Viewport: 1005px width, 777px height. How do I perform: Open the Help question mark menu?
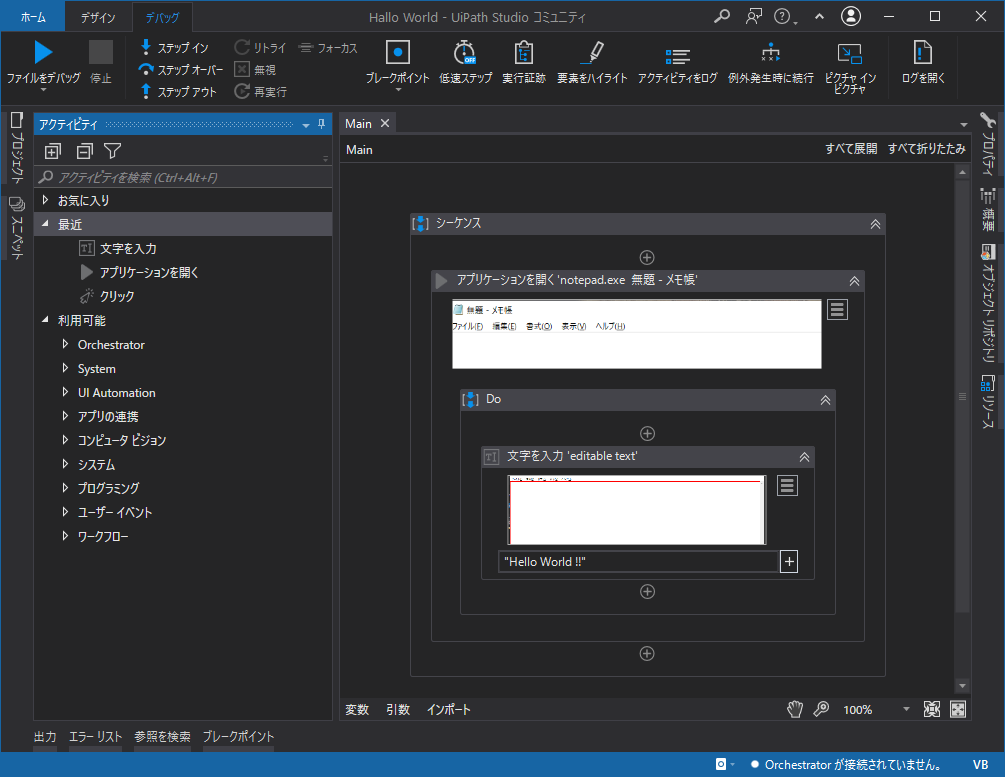(x=785, y=17)
